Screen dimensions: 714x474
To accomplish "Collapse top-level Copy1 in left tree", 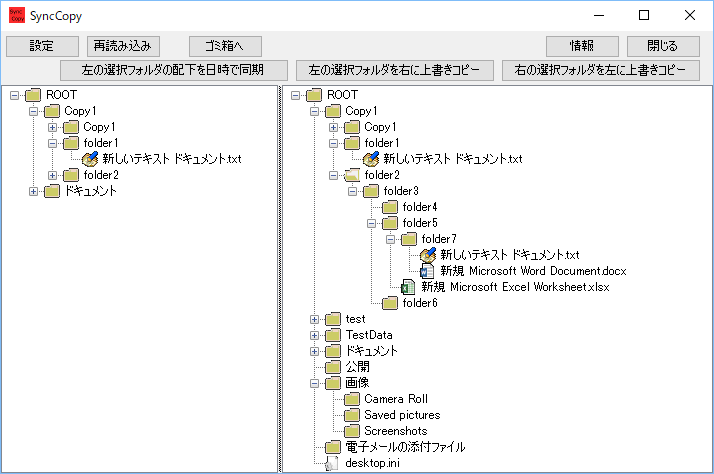I will coord(34,111).
